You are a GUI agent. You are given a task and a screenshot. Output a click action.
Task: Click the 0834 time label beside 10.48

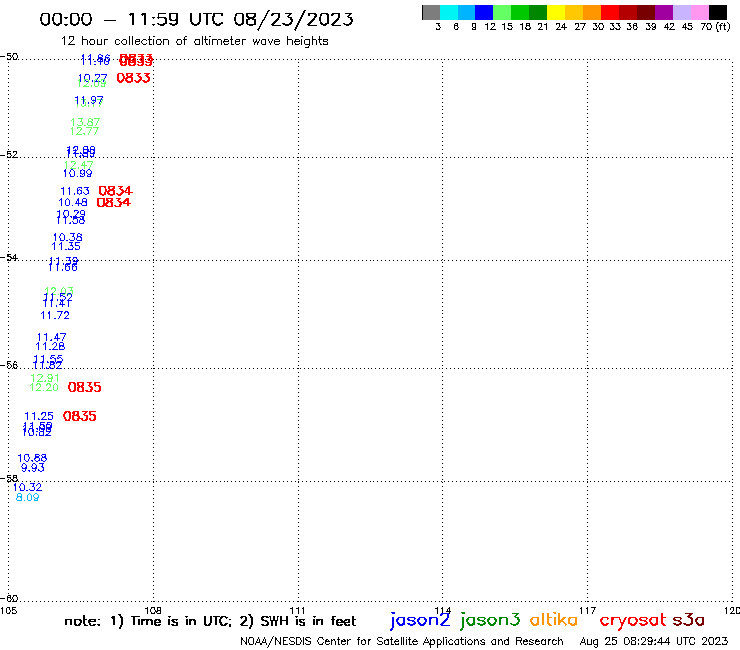114,203
